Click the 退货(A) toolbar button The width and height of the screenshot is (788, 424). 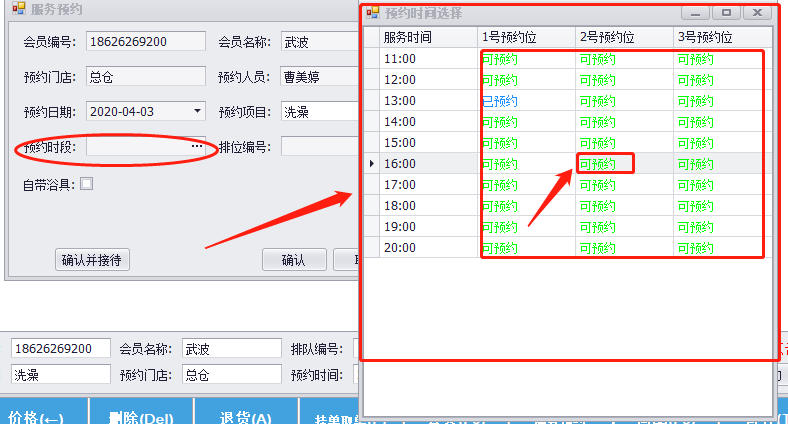coord(246,412)
